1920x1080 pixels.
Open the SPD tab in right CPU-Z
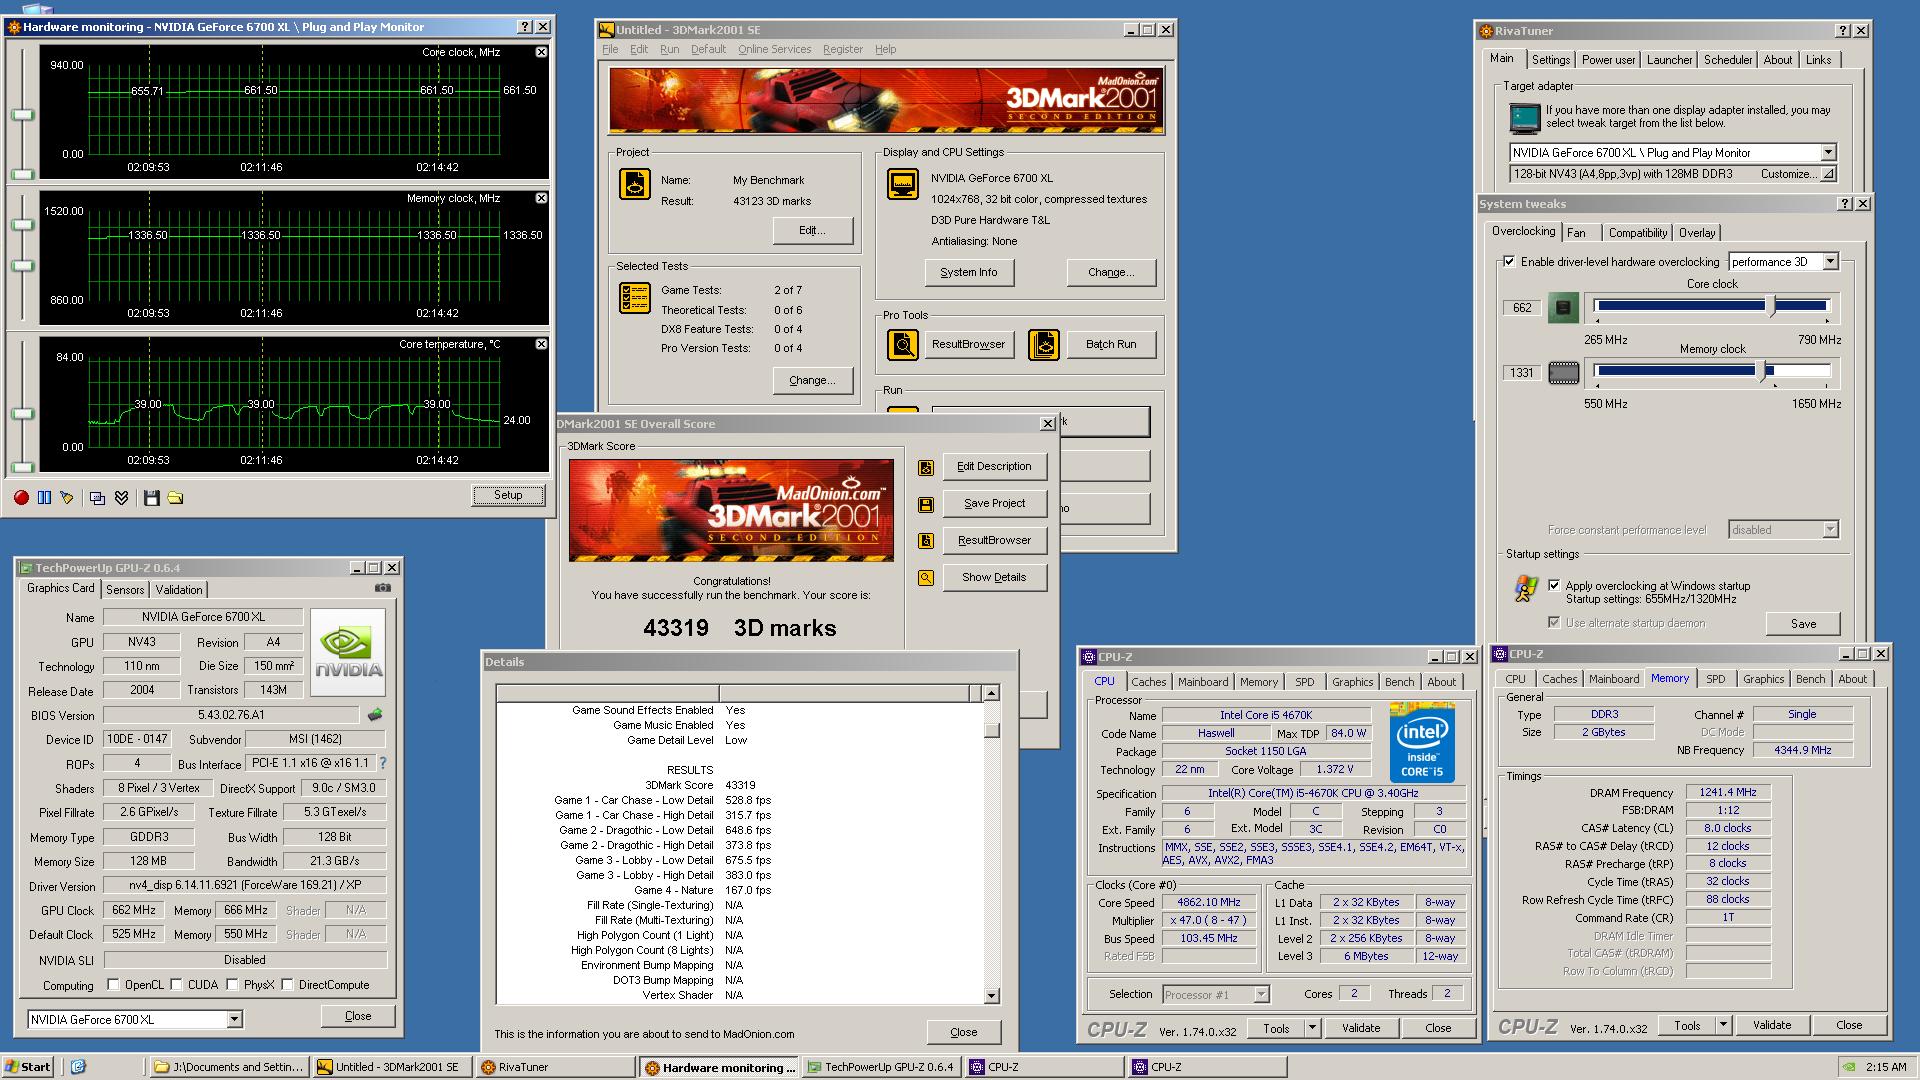(x=1715, y=679)
